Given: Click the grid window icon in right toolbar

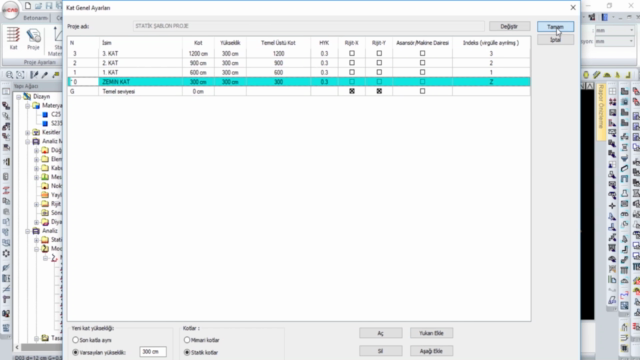Looking at the screenshot, I should (612, 91).
